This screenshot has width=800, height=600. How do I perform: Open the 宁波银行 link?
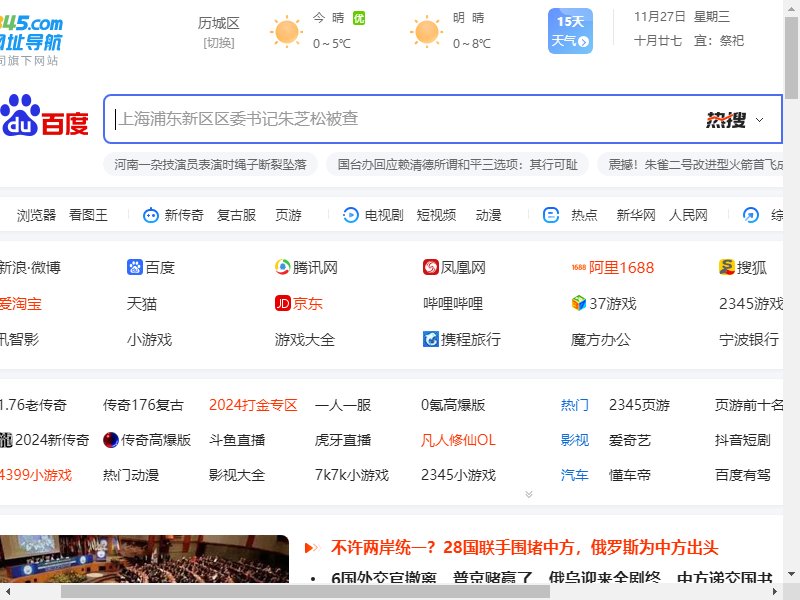pyautogui.click(x=749, y=339)
